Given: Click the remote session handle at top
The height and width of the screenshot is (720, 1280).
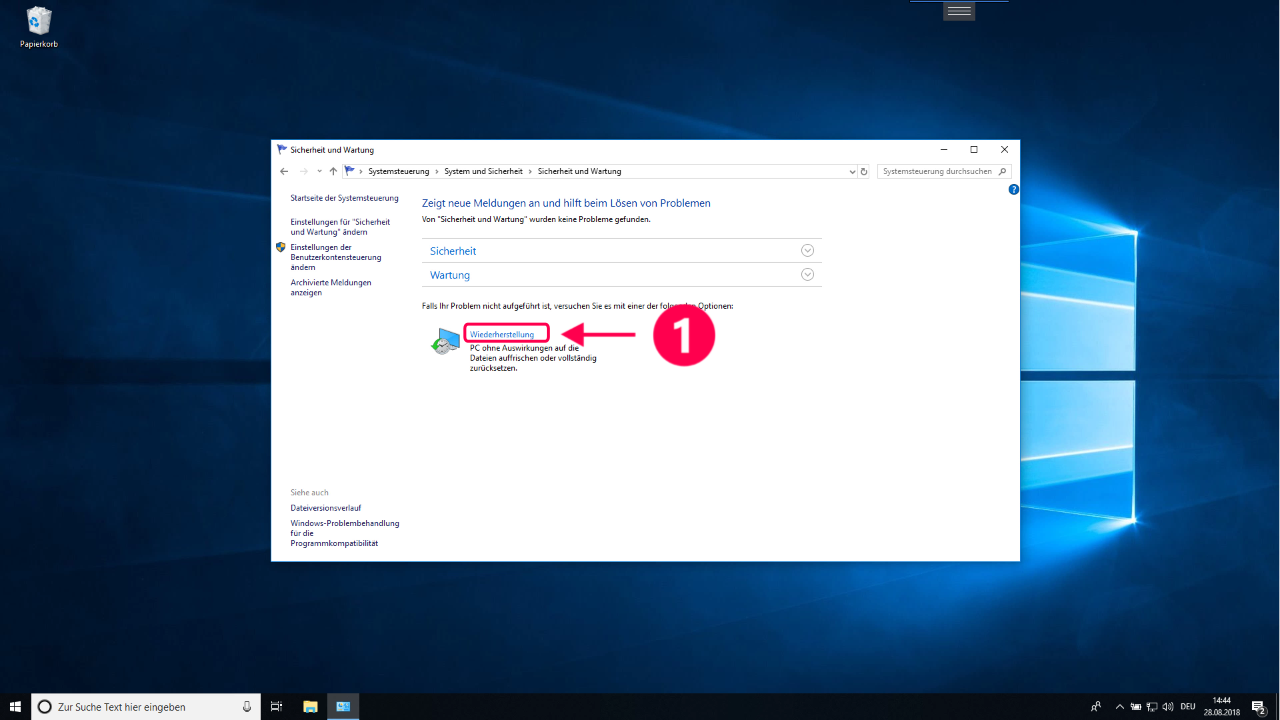Looking at the screenshot, I should click(x=959, y=11).
